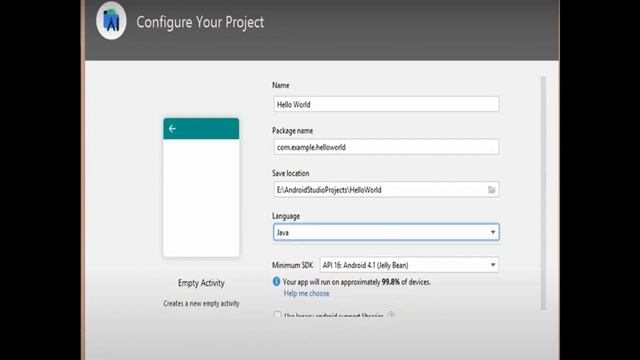Image resolution: width=640 pixels, height=360 pixels.
Task: Click the 99.8% of devices message
Action: [356, 282]
